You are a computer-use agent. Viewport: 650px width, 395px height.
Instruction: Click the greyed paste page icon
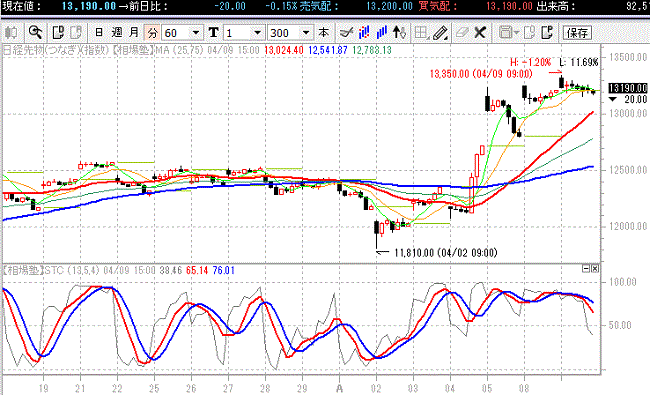pos(76,32)
